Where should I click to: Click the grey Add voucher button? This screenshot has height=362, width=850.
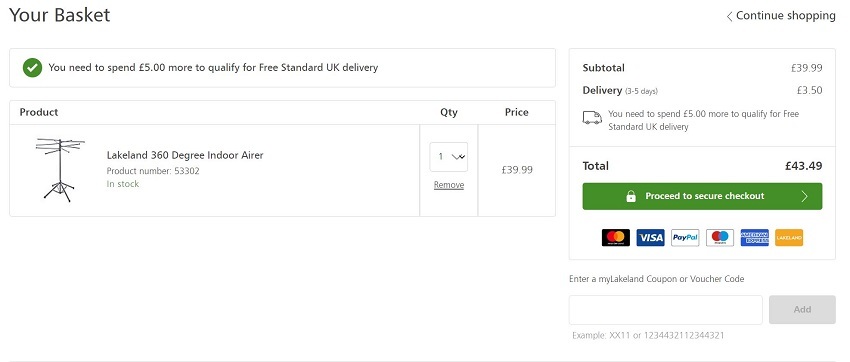coord(802,309)
